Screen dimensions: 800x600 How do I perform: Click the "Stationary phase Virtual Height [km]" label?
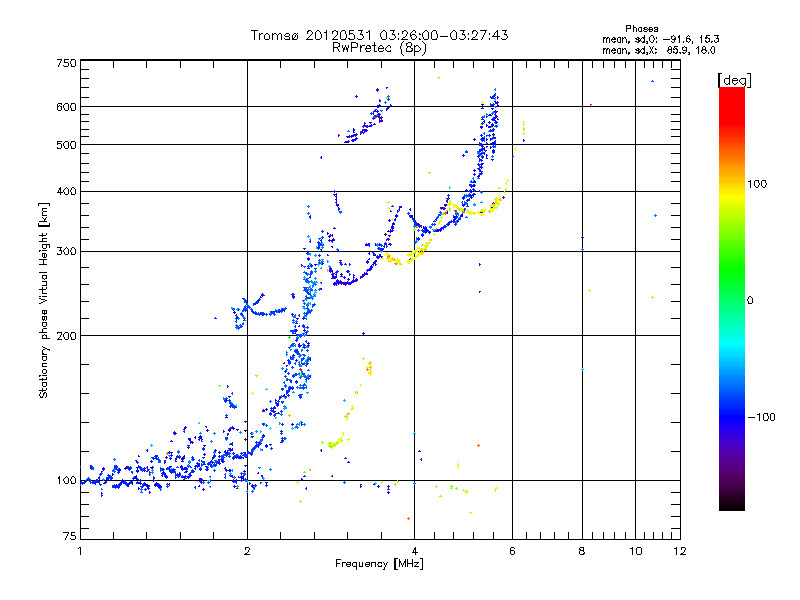44,301
